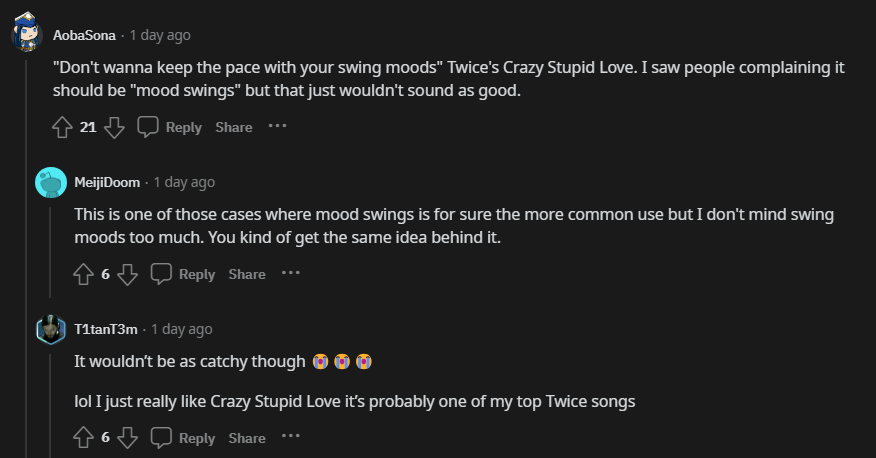Upvote MeijiDoom's comment
Screen dimensions: 876x458
tap(84, 274)
